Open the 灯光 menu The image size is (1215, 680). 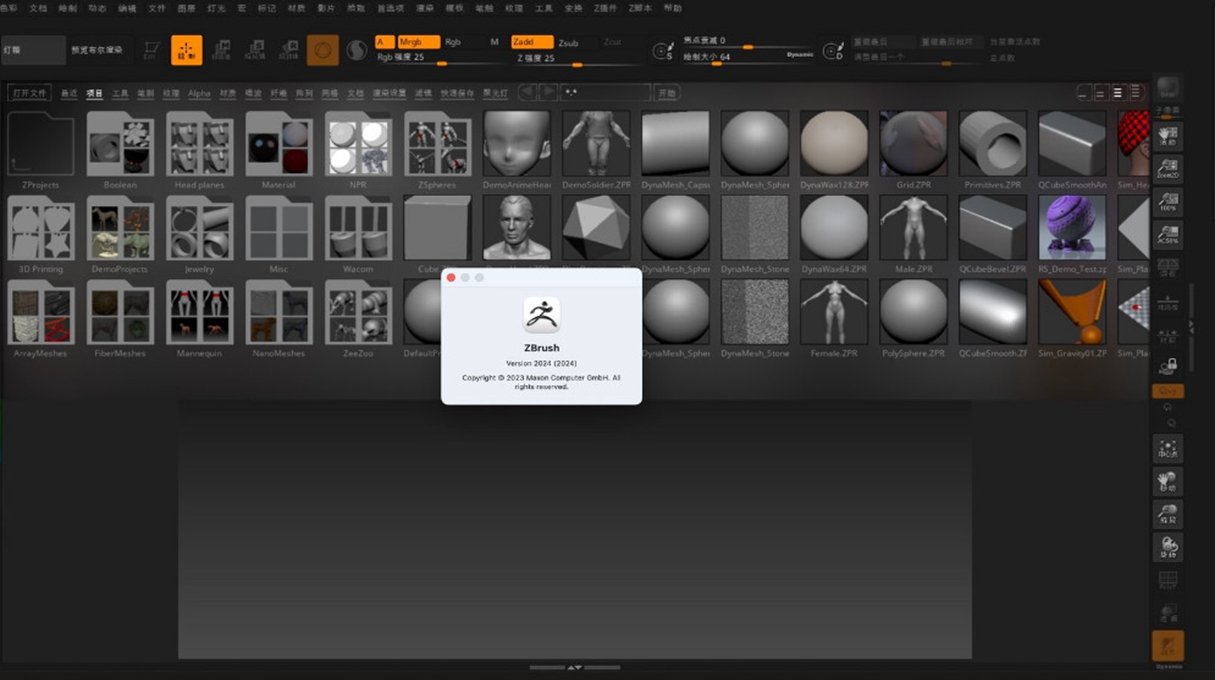pyautogui.click(x=216, y=7)
